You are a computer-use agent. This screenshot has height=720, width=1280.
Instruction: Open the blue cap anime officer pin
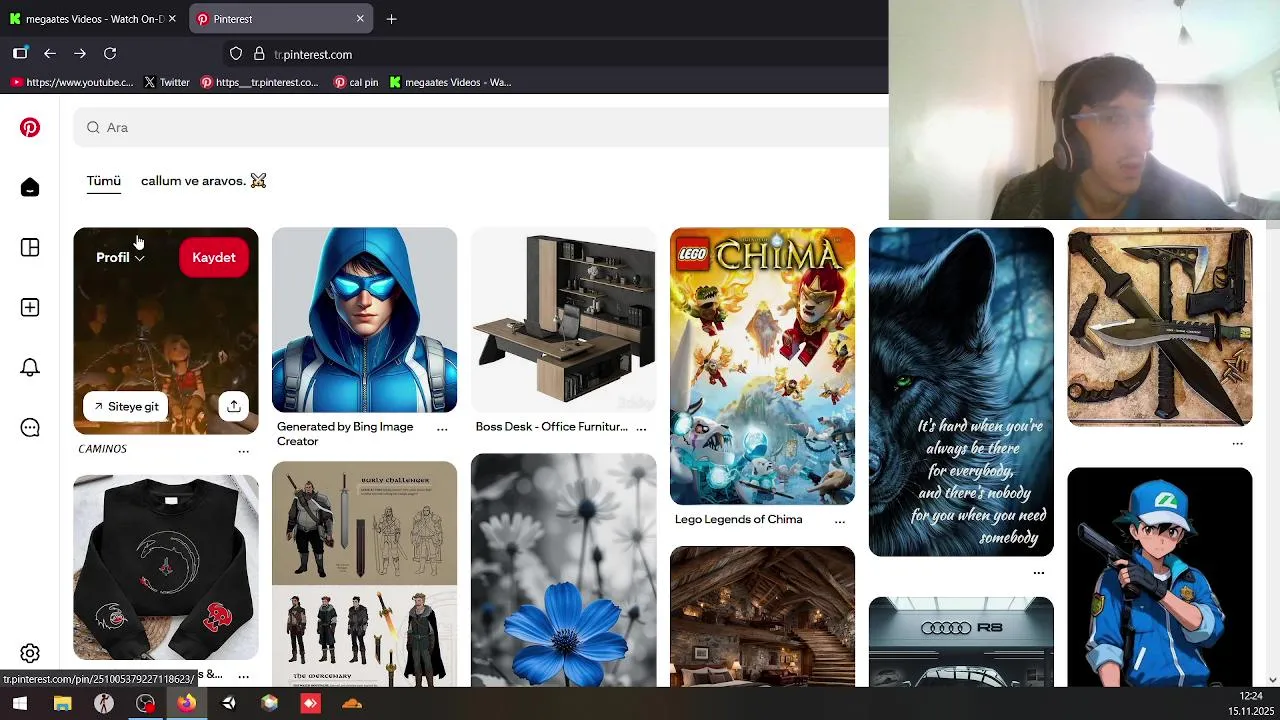point(1160,577)
